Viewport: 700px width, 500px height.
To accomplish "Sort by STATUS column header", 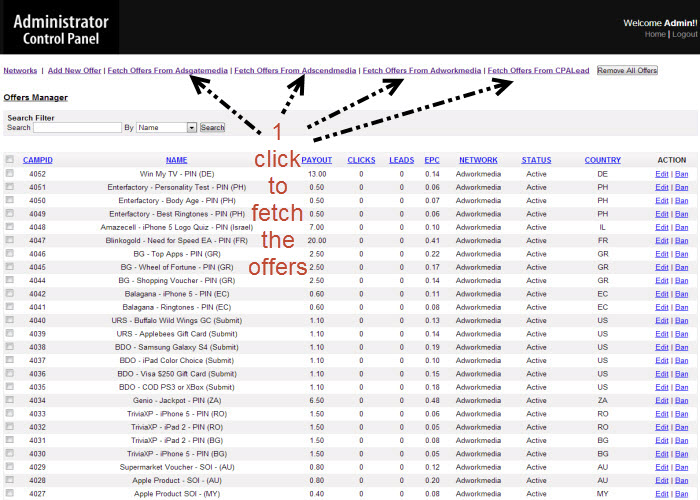I will [x=536, y=160].
